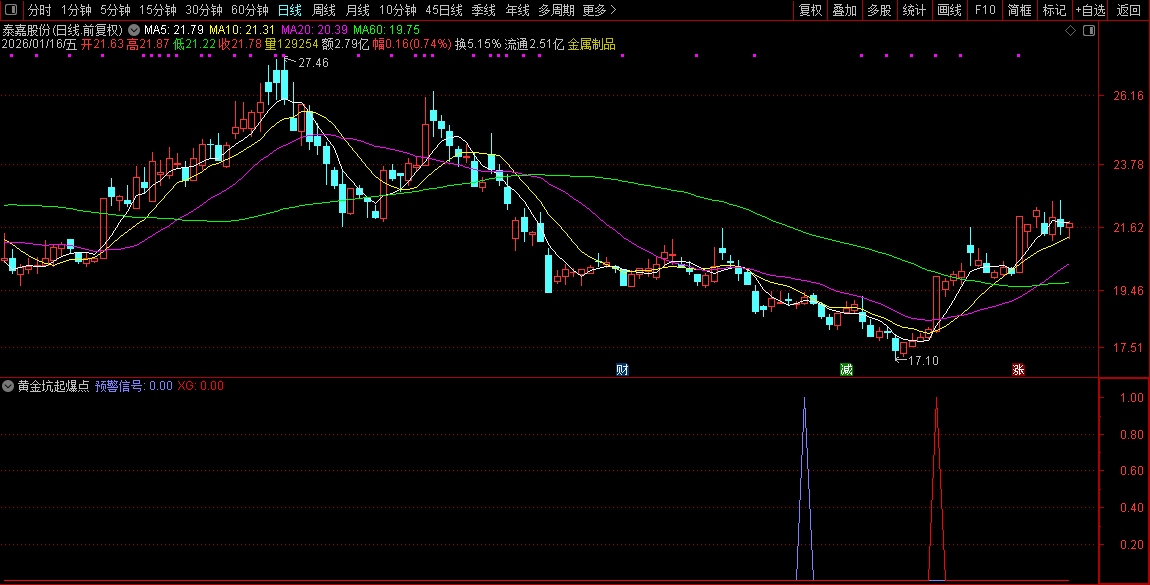The width and height of the screenshot is (1150, 585).
Task: Select the 分时 intraday tab
Action: pos(40,10)
